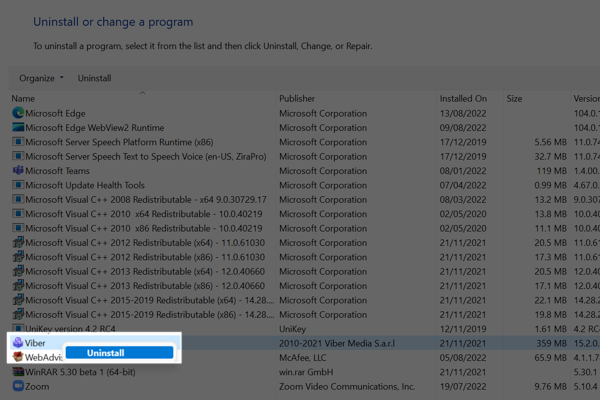The image size is (600, 400).
Task: Click the WinRAR icon
Action: (18, 372)
